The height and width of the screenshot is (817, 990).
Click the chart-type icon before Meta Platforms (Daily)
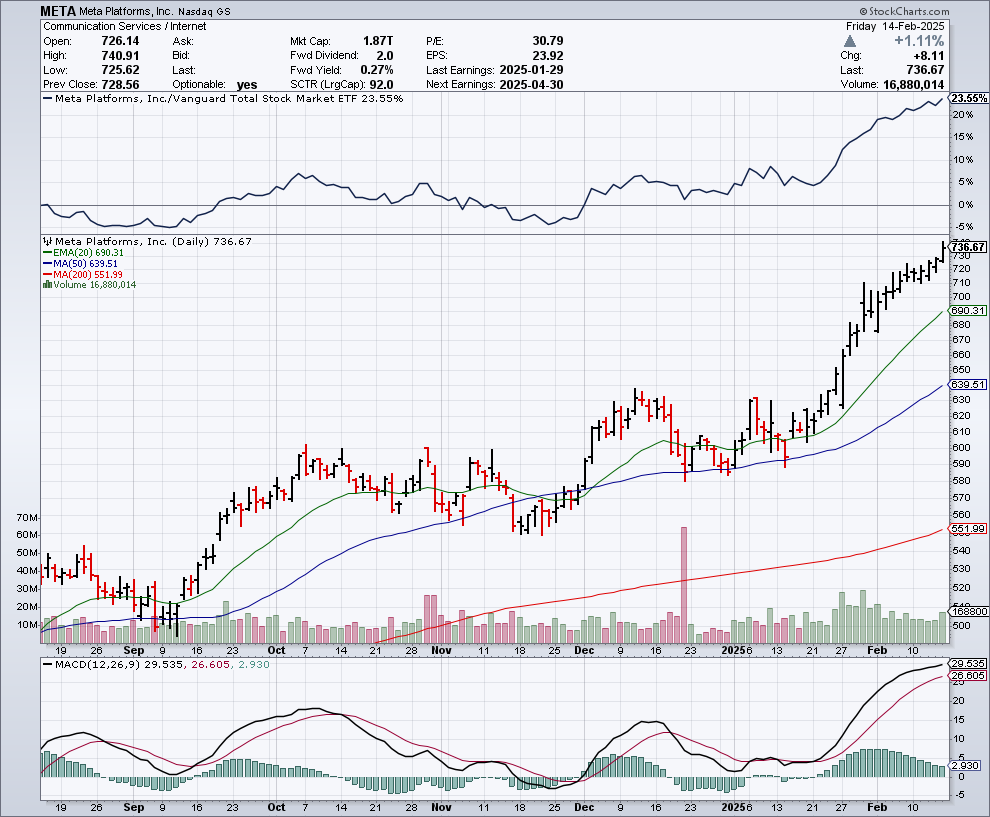coord(47,241)
